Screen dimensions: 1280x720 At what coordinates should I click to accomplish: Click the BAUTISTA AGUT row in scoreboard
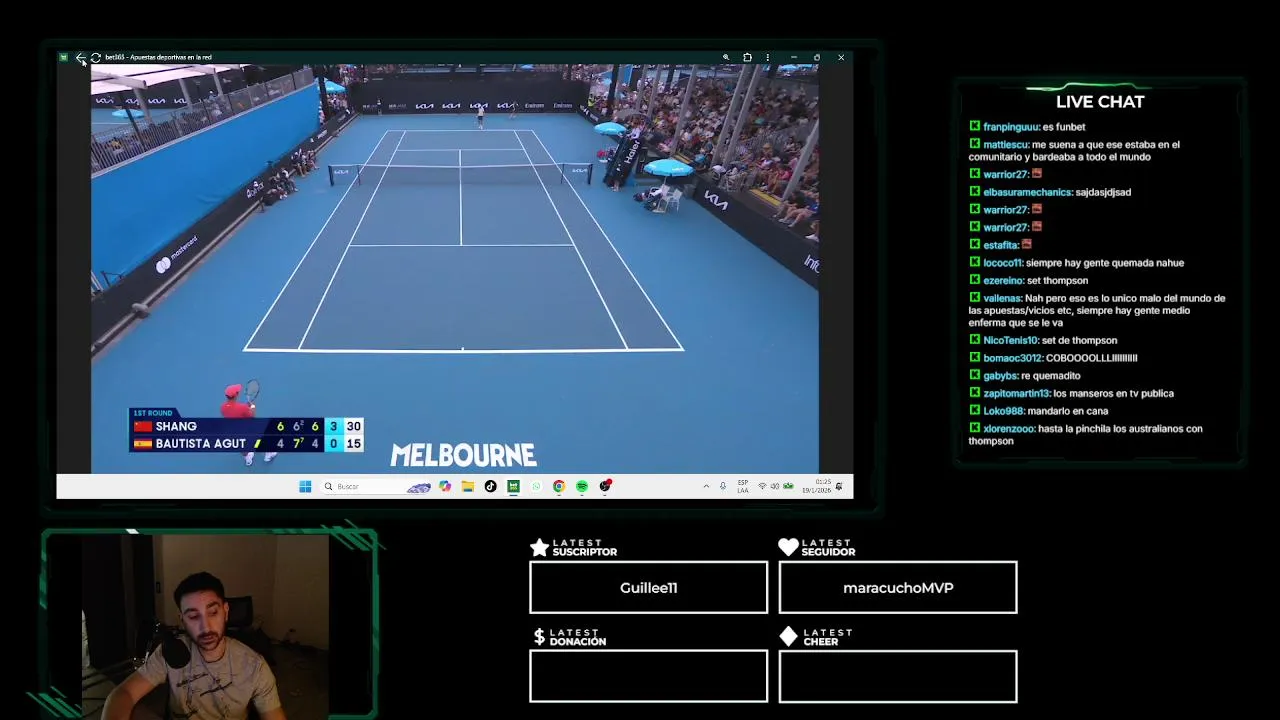246,443
